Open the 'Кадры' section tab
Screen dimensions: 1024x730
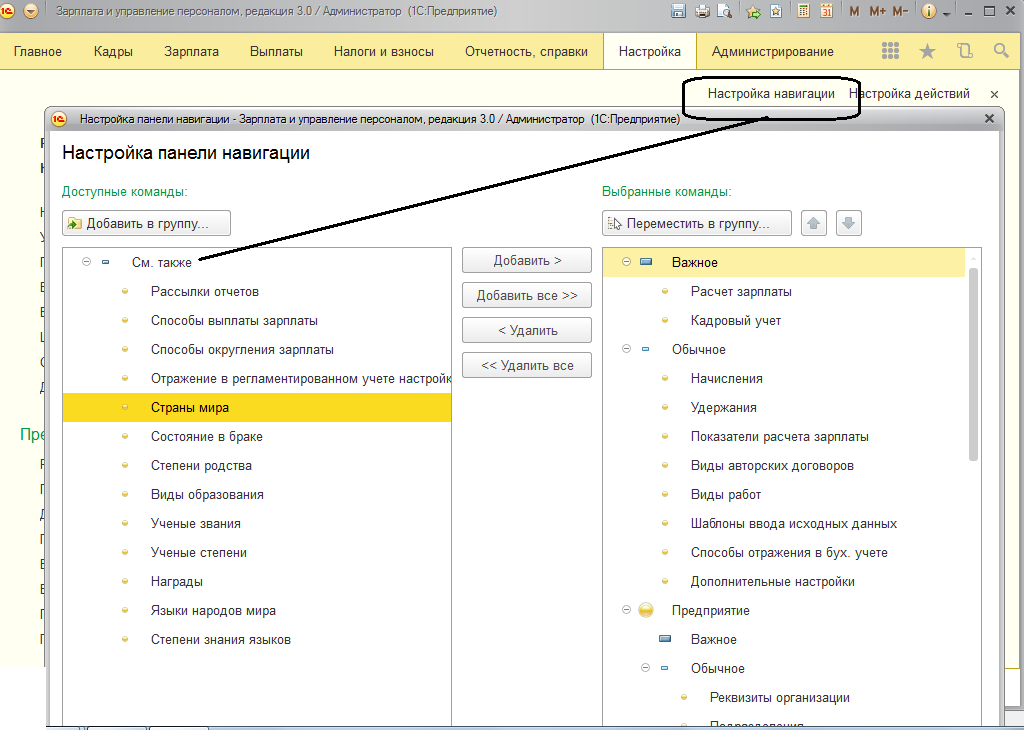click(x=113, y=52)
